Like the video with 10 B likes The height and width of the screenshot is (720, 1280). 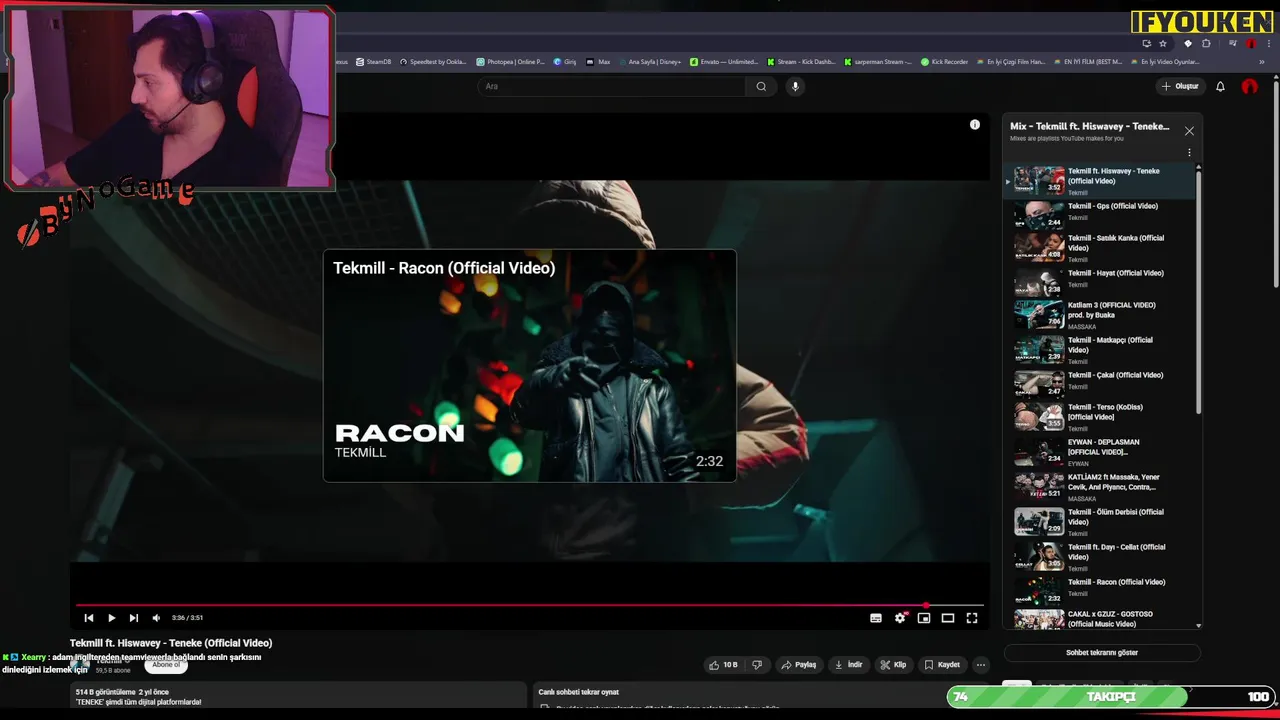(723, 665)
